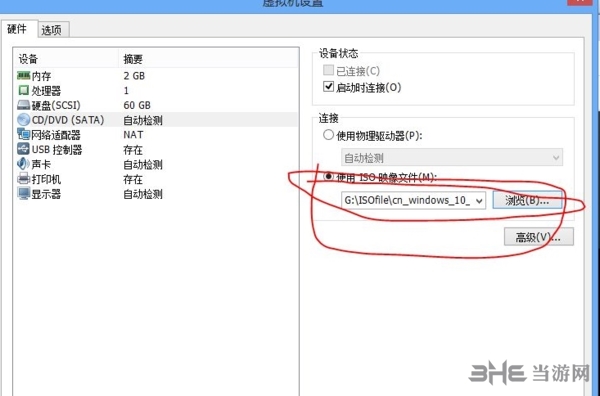Select 使用 ISO 映像文件(M) radio button
The image size is (600, 396).
pyautogui.click(x=328, y=176)
